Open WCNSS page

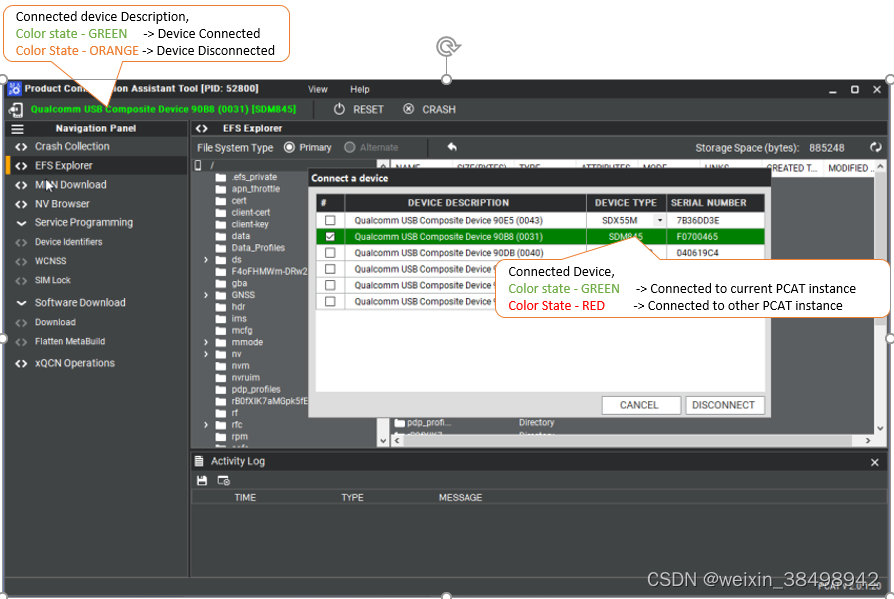(x=50, y=261)
